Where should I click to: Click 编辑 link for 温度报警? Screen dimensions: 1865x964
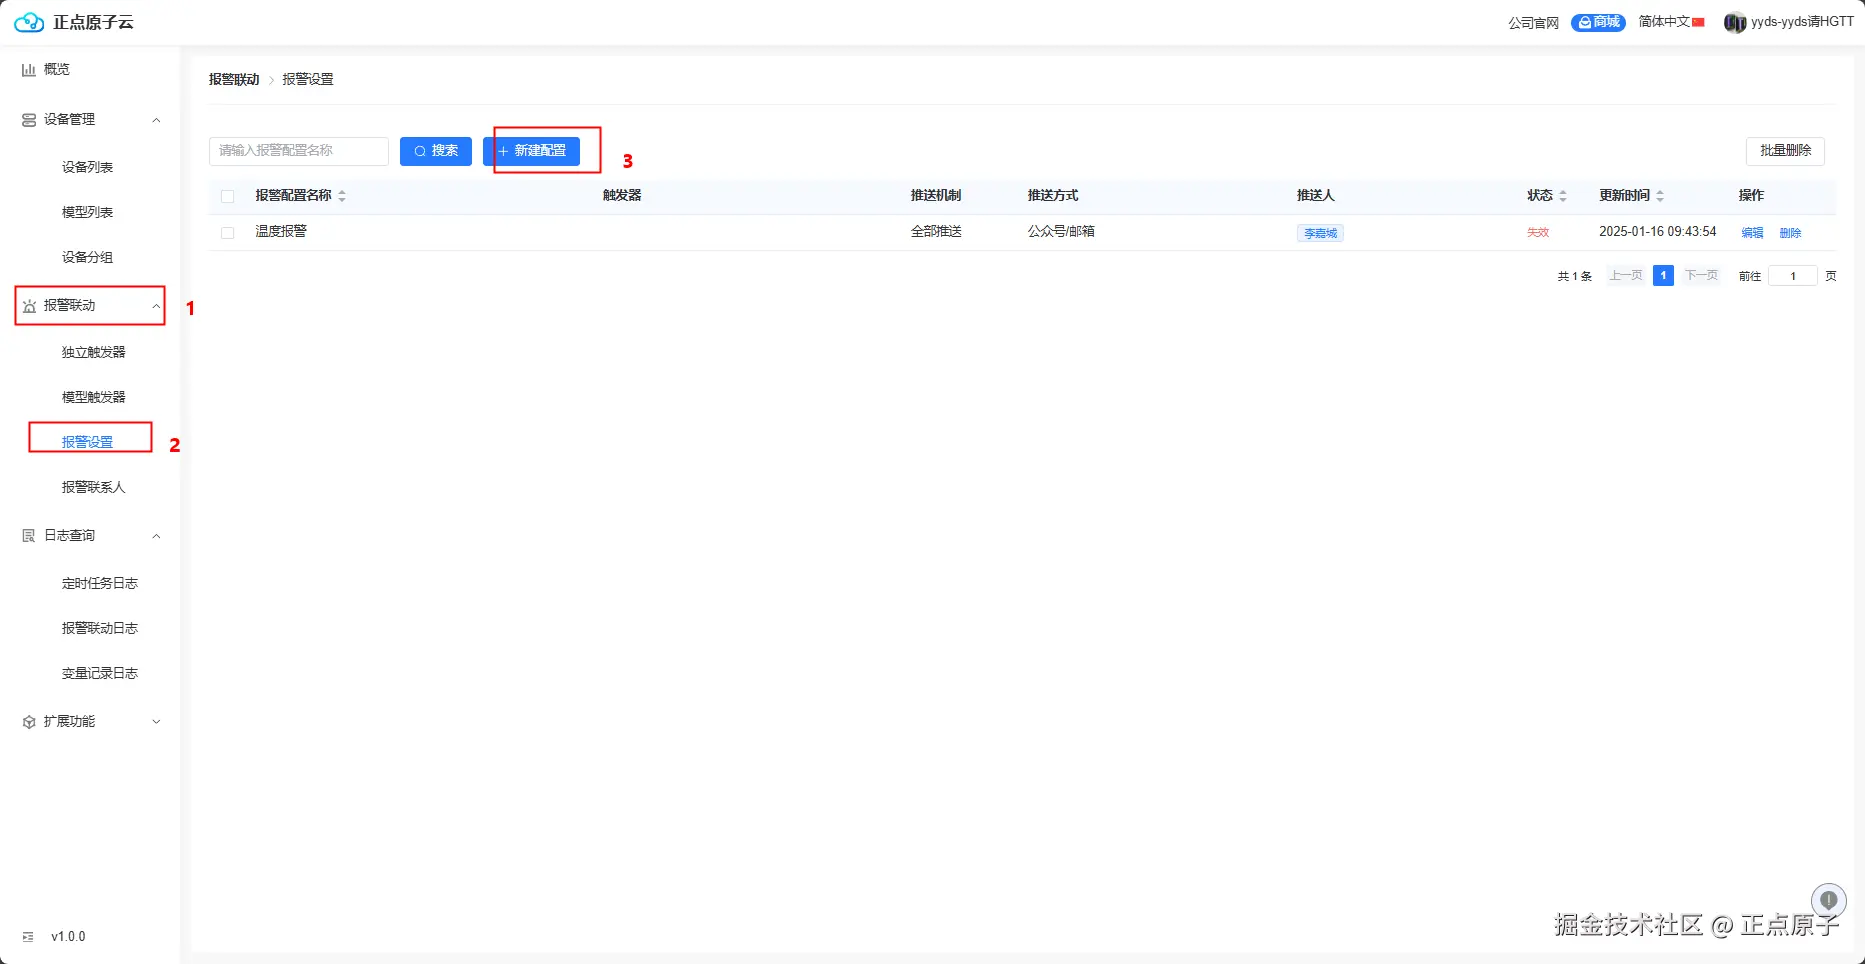1752,233
